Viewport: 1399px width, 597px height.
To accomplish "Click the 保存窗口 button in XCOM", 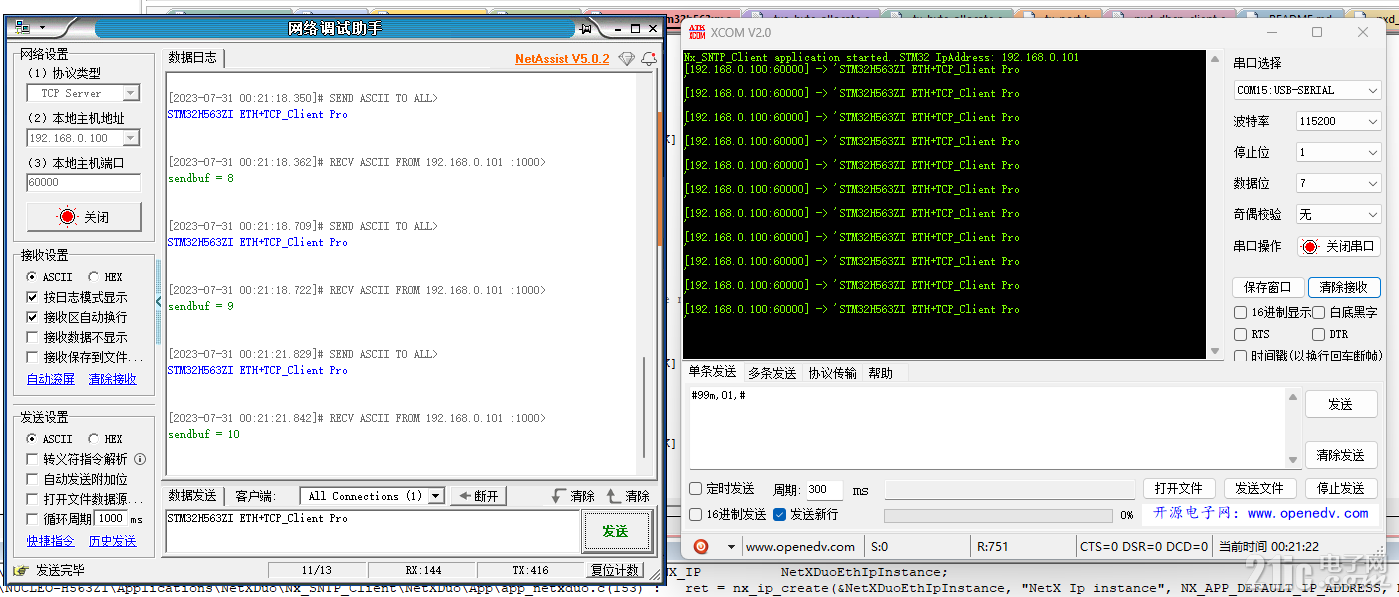I will tap(1267, 287).
